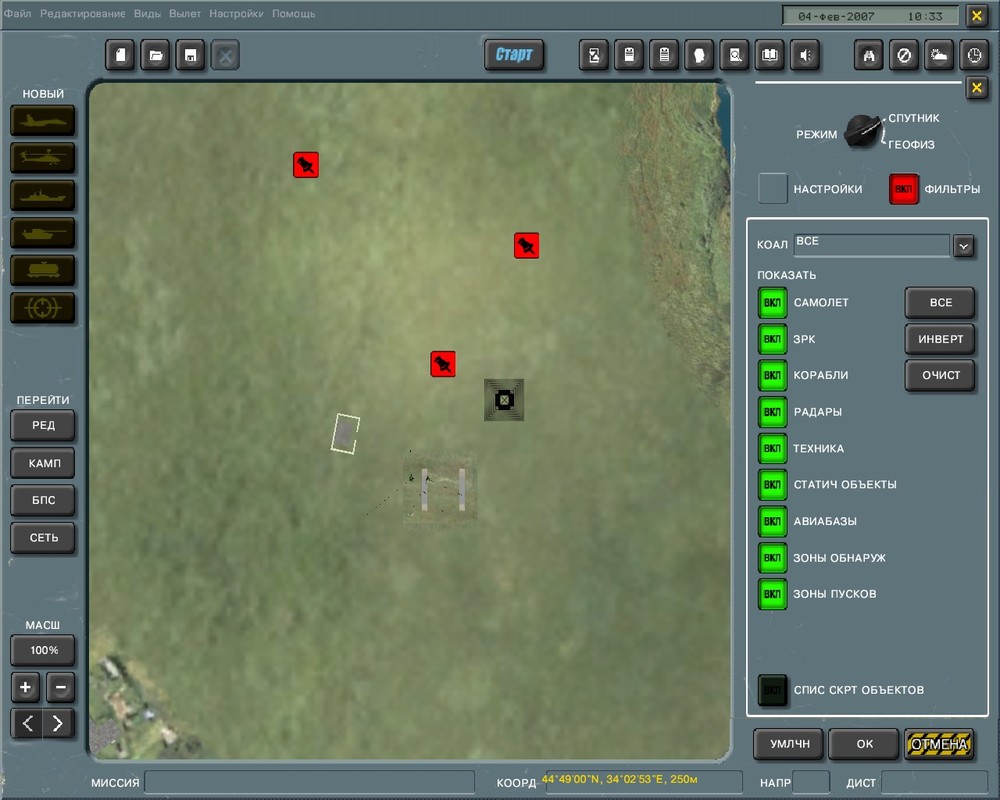This screenshot has height=800, width=1000.
Task: Expand the КОАЛ coalition dropdown
Action: (964, 246)
